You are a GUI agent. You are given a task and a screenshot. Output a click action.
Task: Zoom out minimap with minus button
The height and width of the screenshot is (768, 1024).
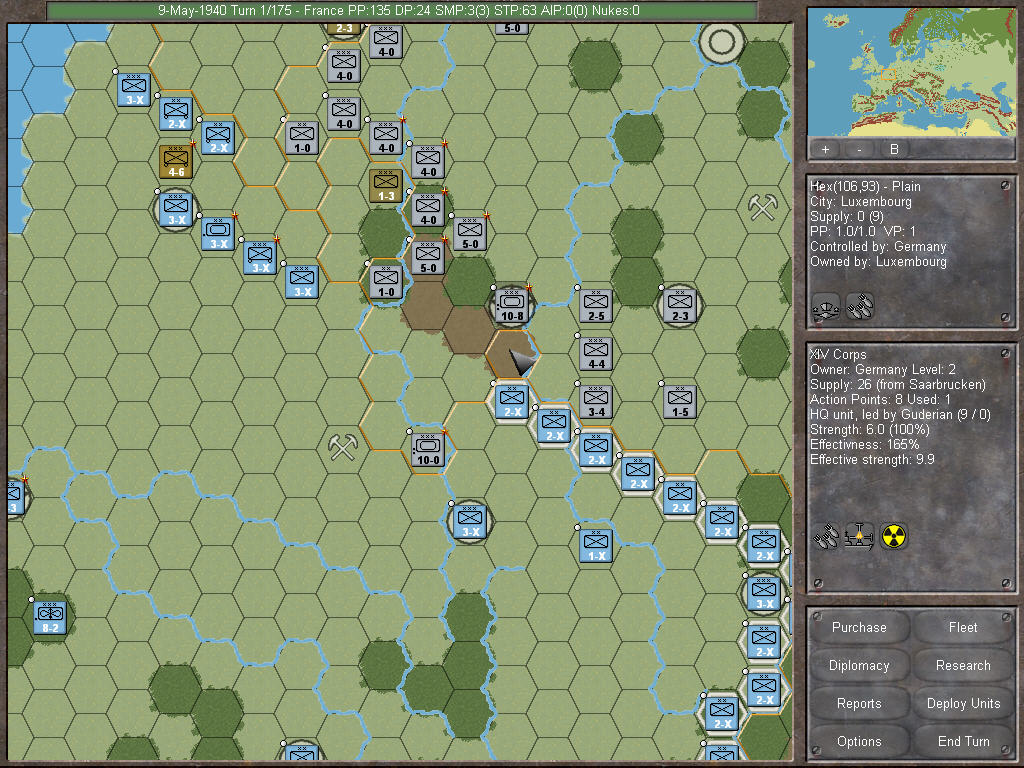tap(859, 149)
